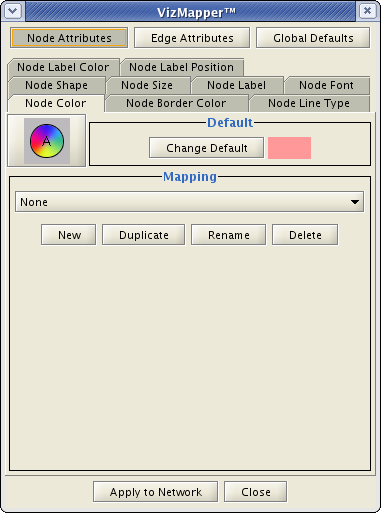Switch to the Node Size tab
Screen dimensions: 381x513
(147, 85)
